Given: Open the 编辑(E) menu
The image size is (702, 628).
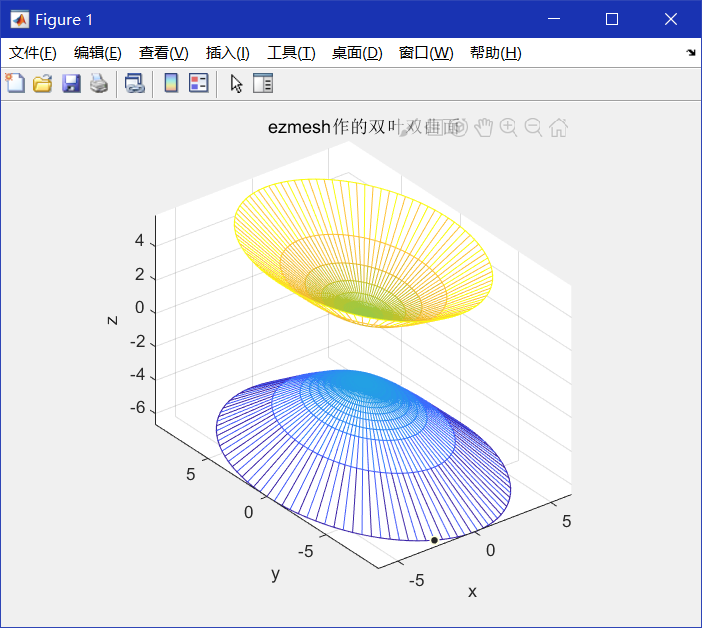Looking at the screenshot, I should coord(98,53).
